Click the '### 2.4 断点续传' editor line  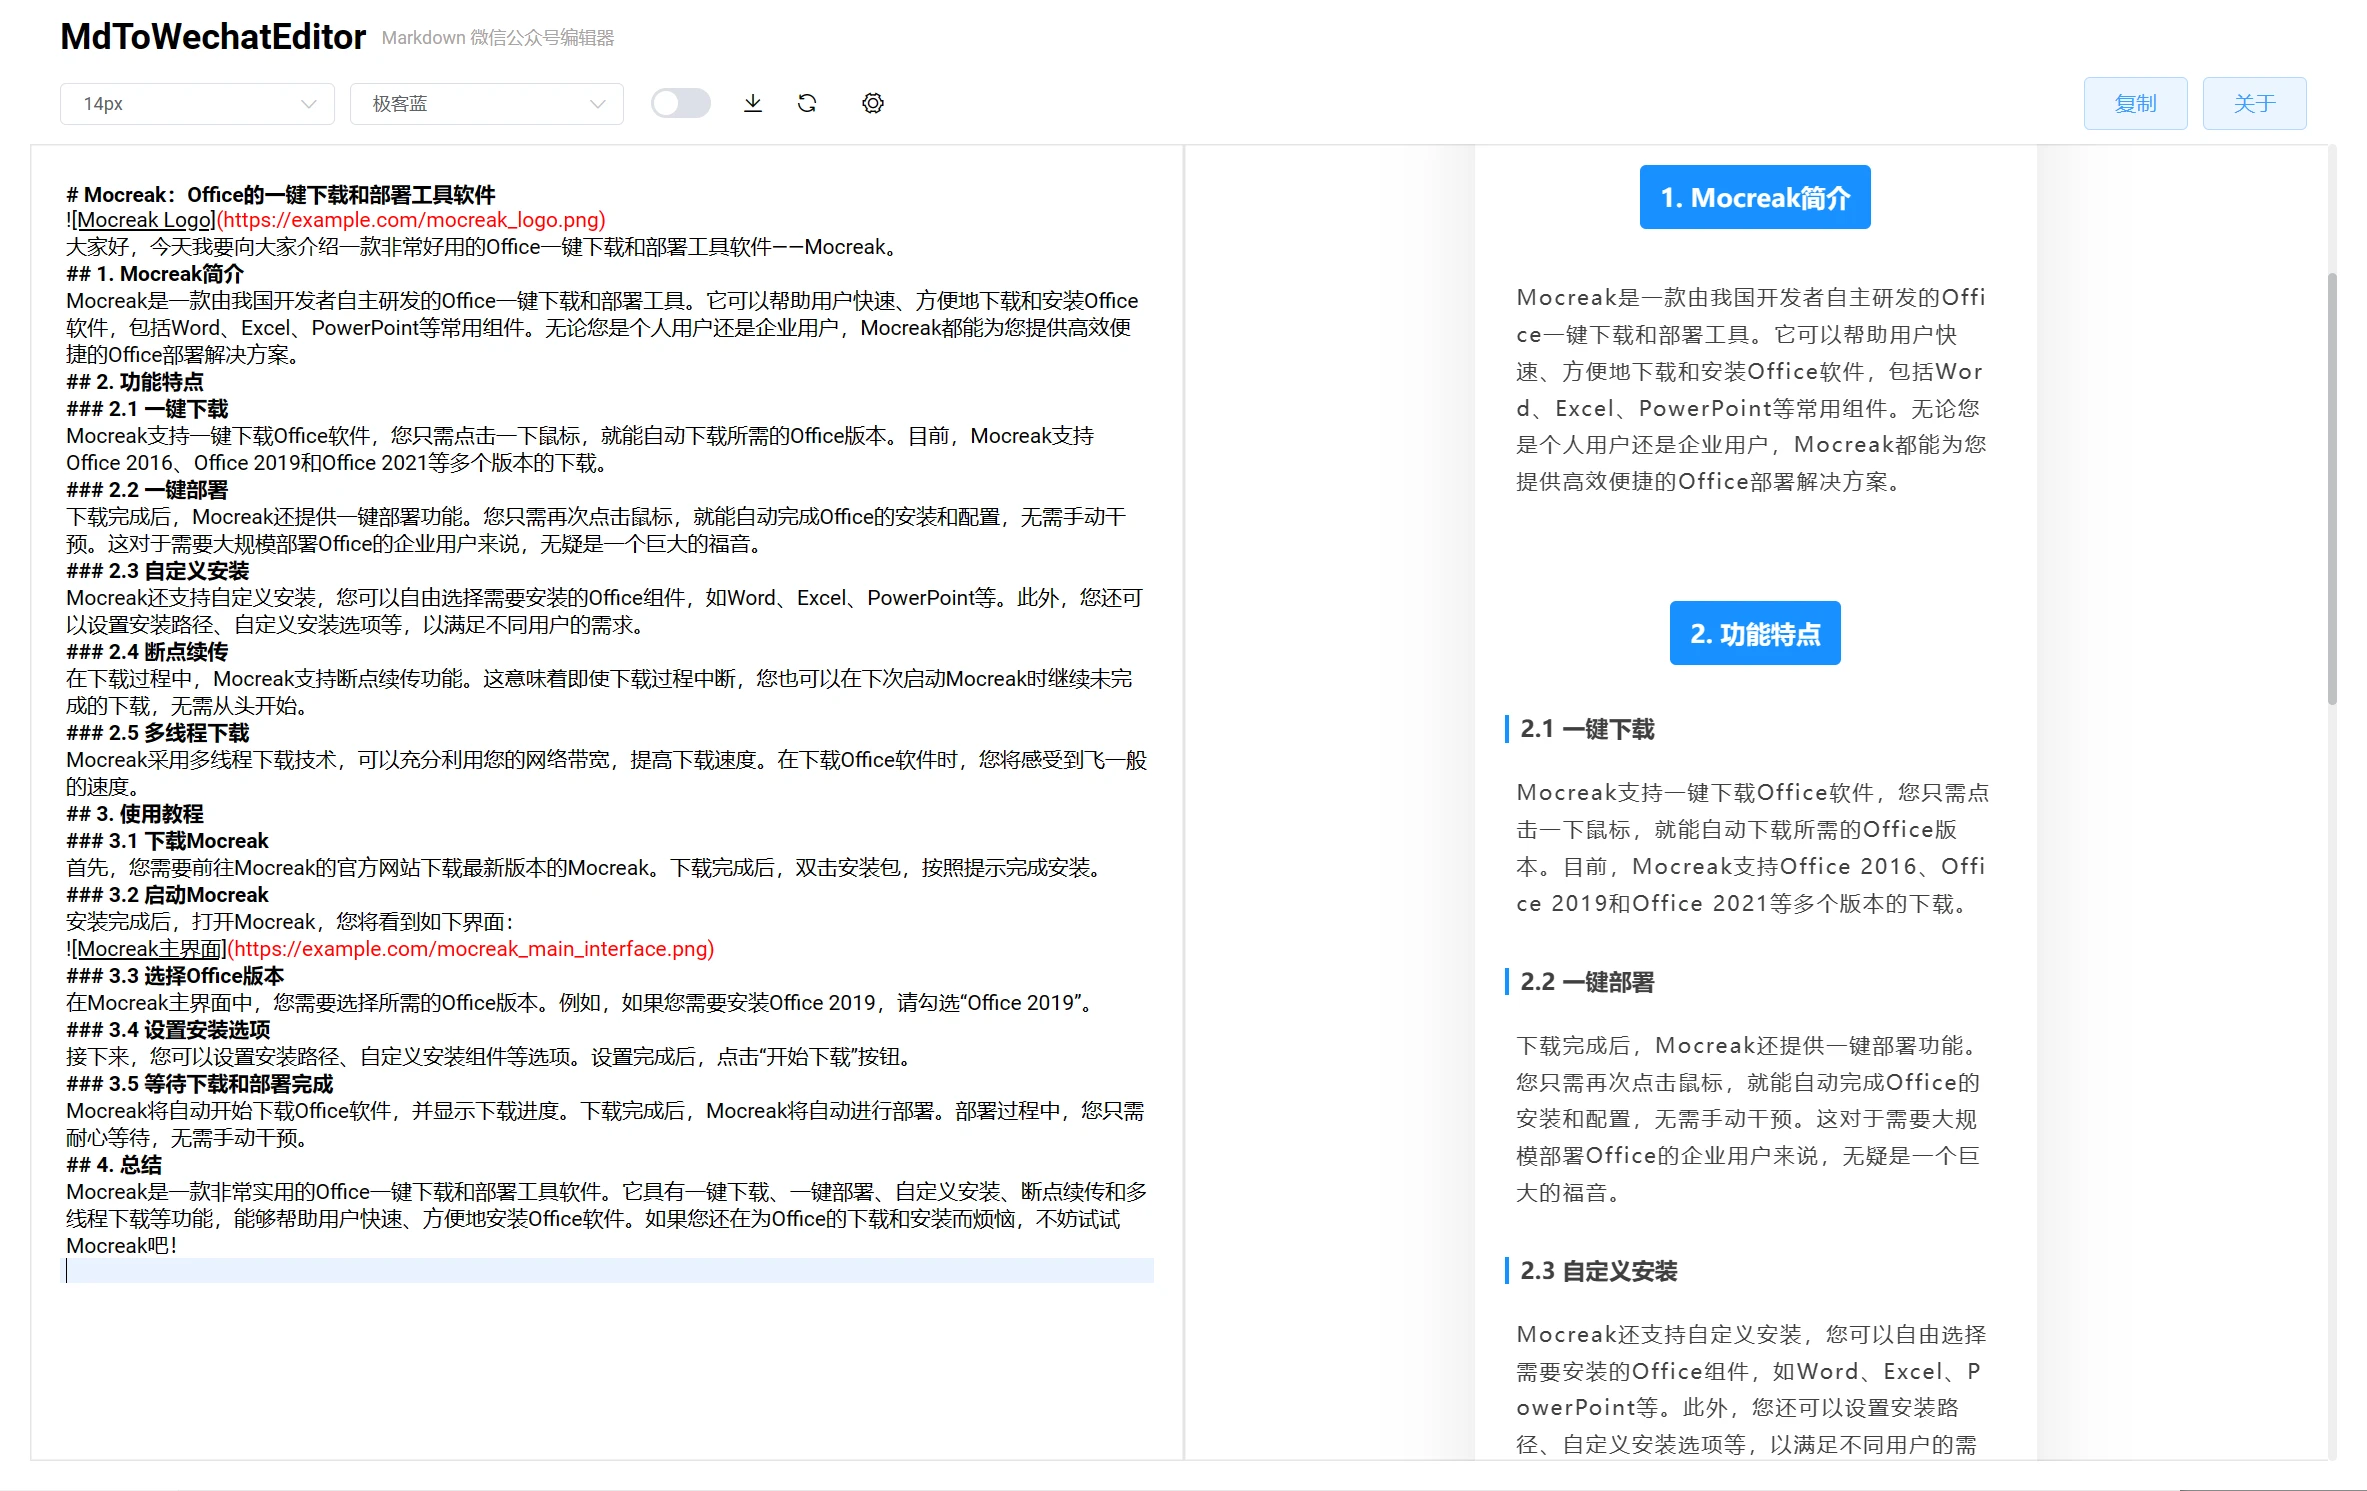click(147, 652)
